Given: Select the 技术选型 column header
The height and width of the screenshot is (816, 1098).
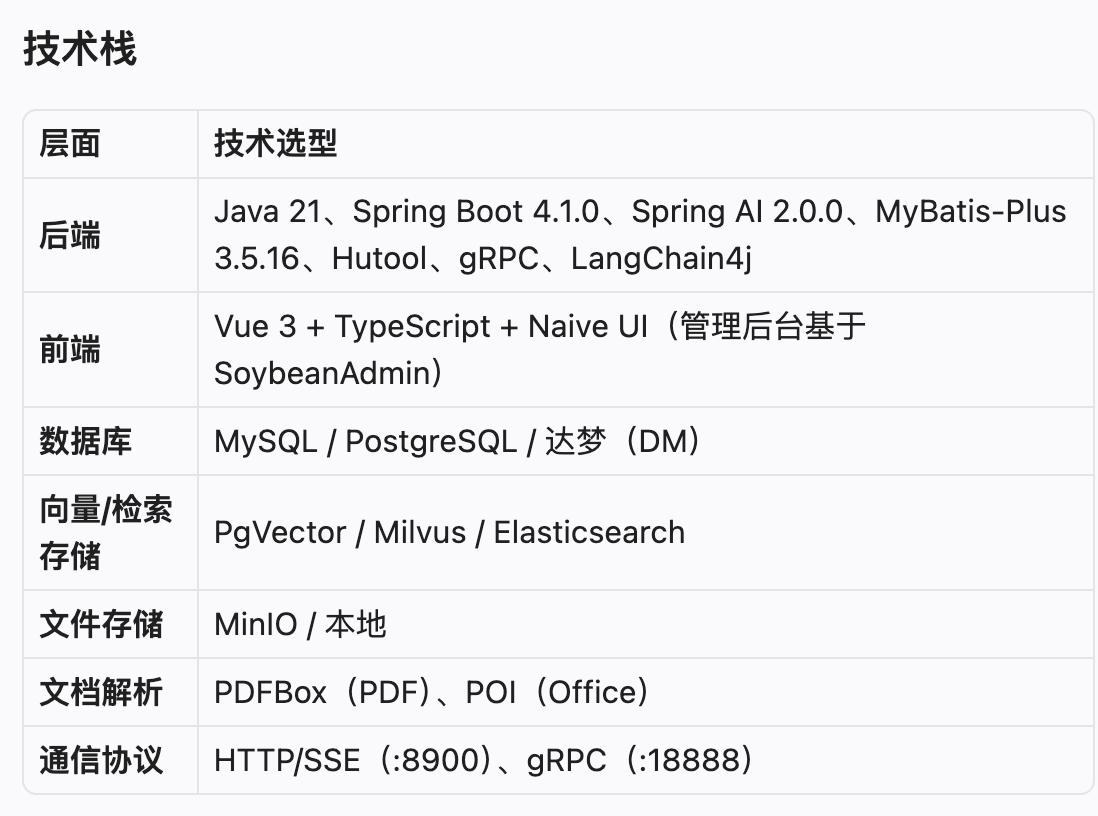Looking at the screenshot, I should pos(275,144).
